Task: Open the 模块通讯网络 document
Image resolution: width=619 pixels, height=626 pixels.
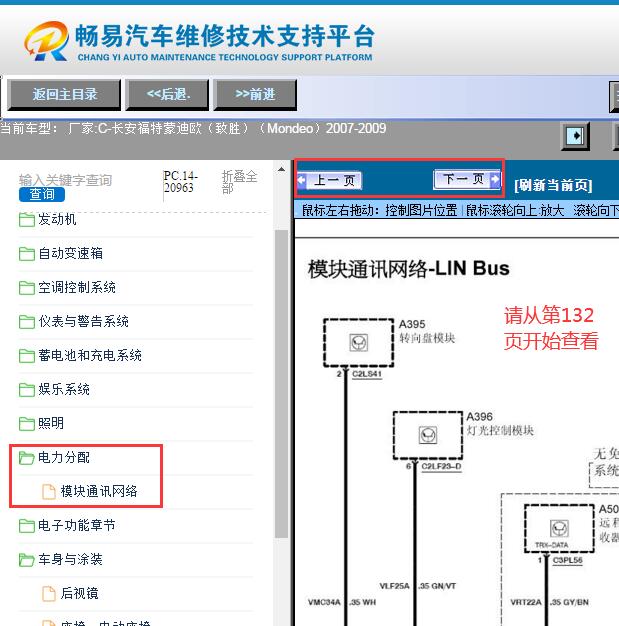Action: (99, 491)
